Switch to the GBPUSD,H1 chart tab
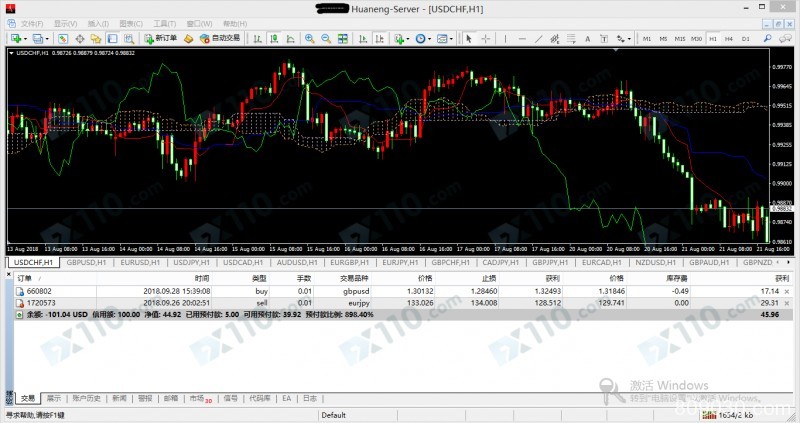800x423 pixels. pos(86,262)
